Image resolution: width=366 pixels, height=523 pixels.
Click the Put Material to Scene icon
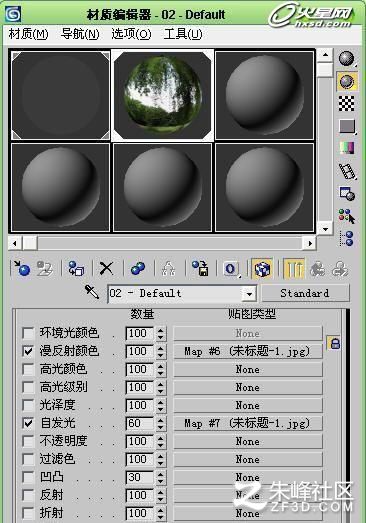[x=45, y=269]
